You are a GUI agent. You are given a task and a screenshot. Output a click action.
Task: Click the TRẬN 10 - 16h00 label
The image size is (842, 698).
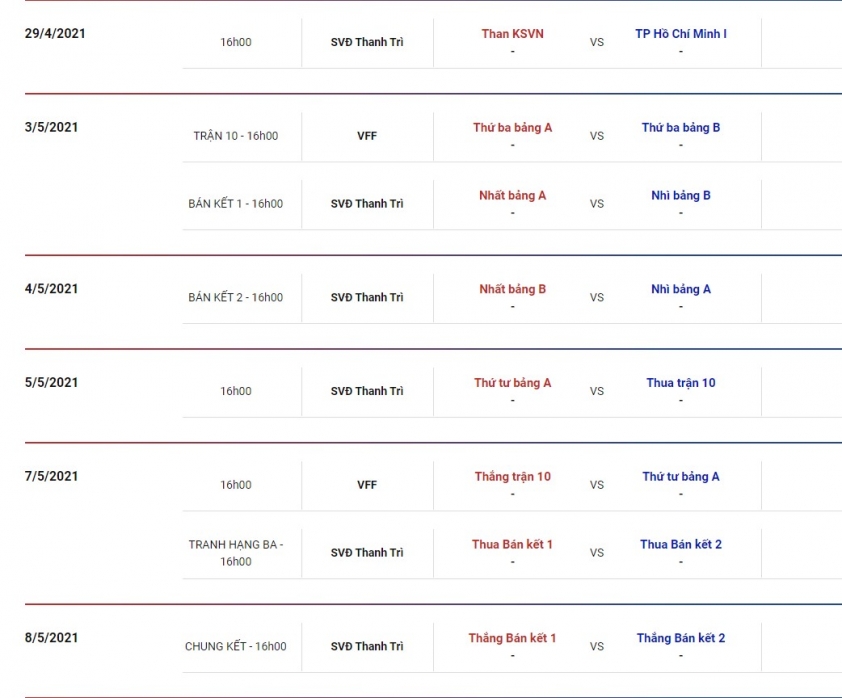235,136
